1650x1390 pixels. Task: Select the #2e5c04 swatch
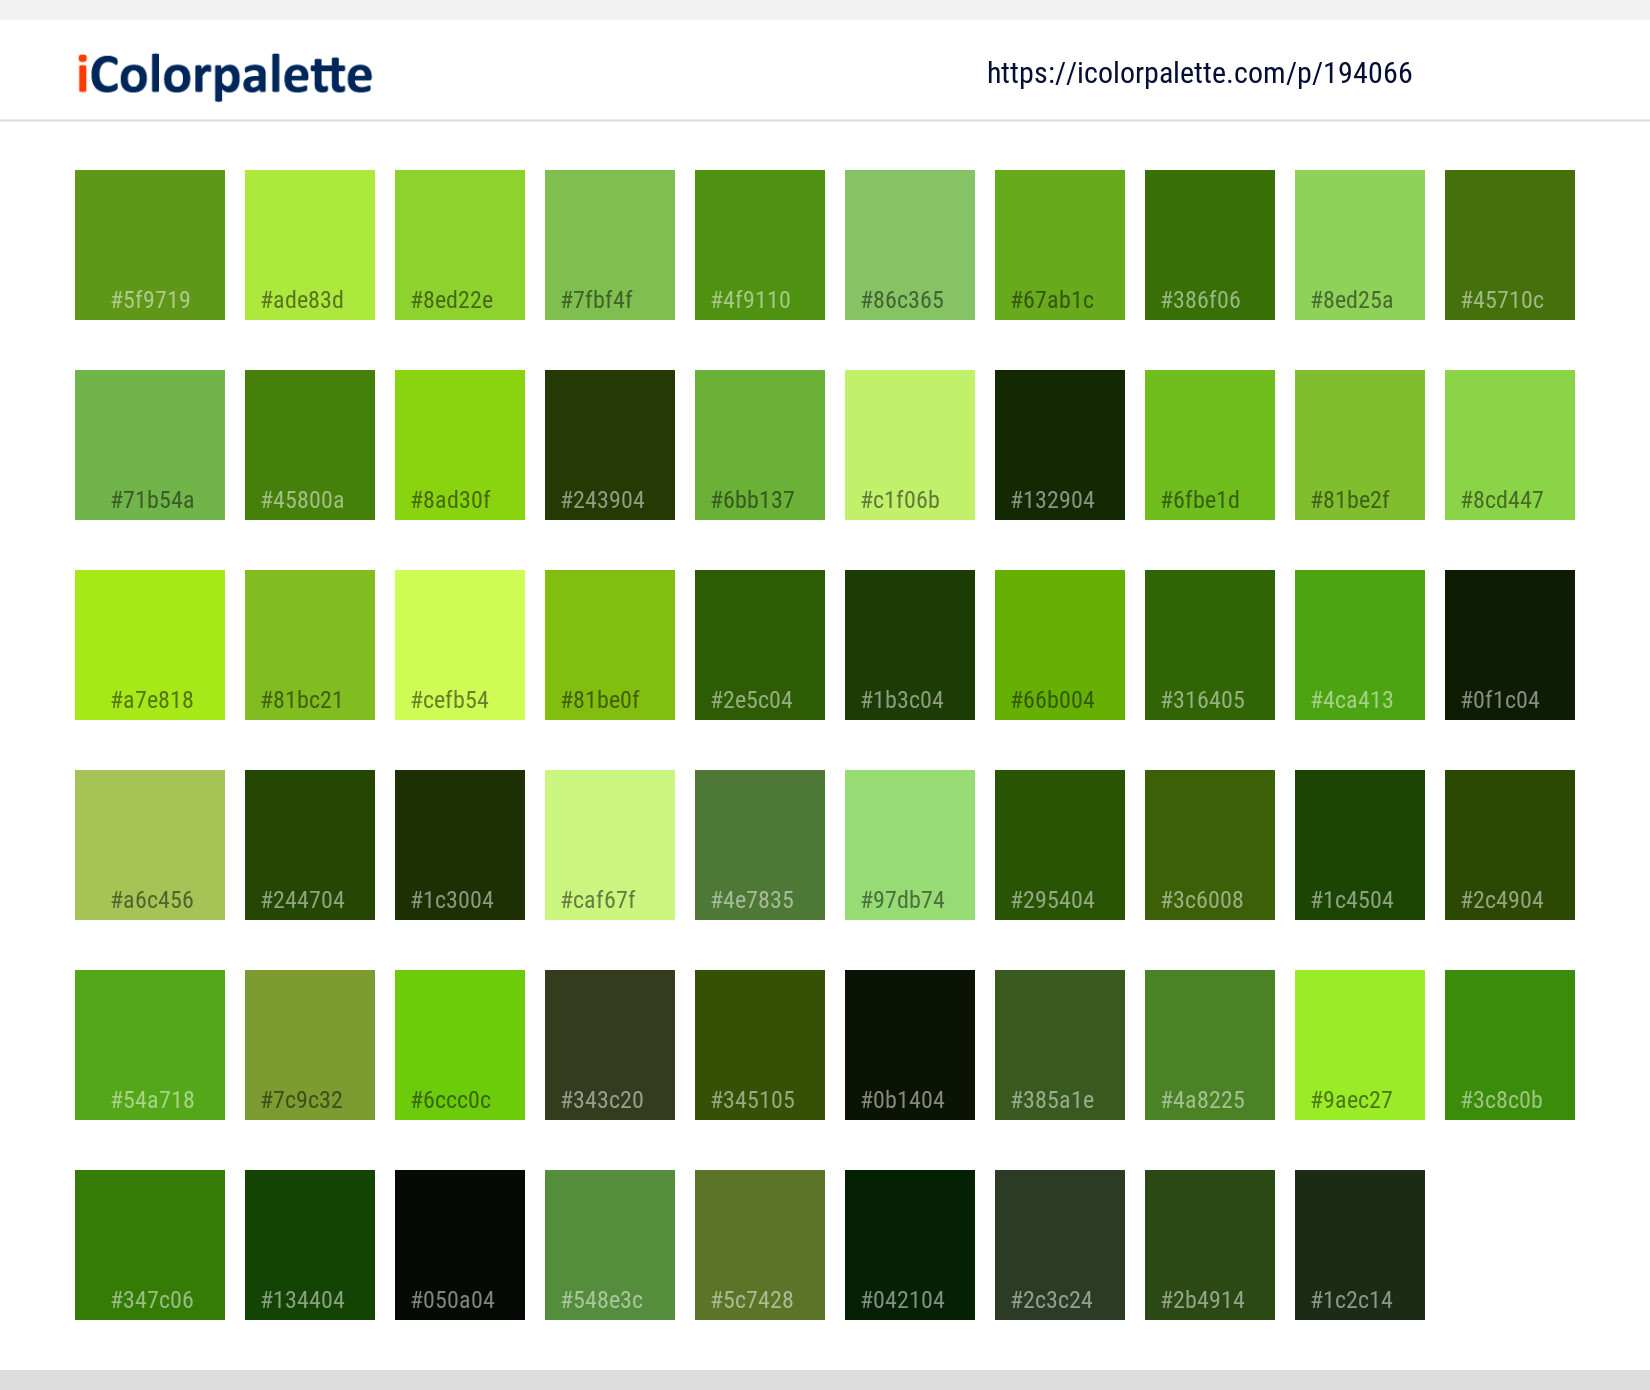760,645
